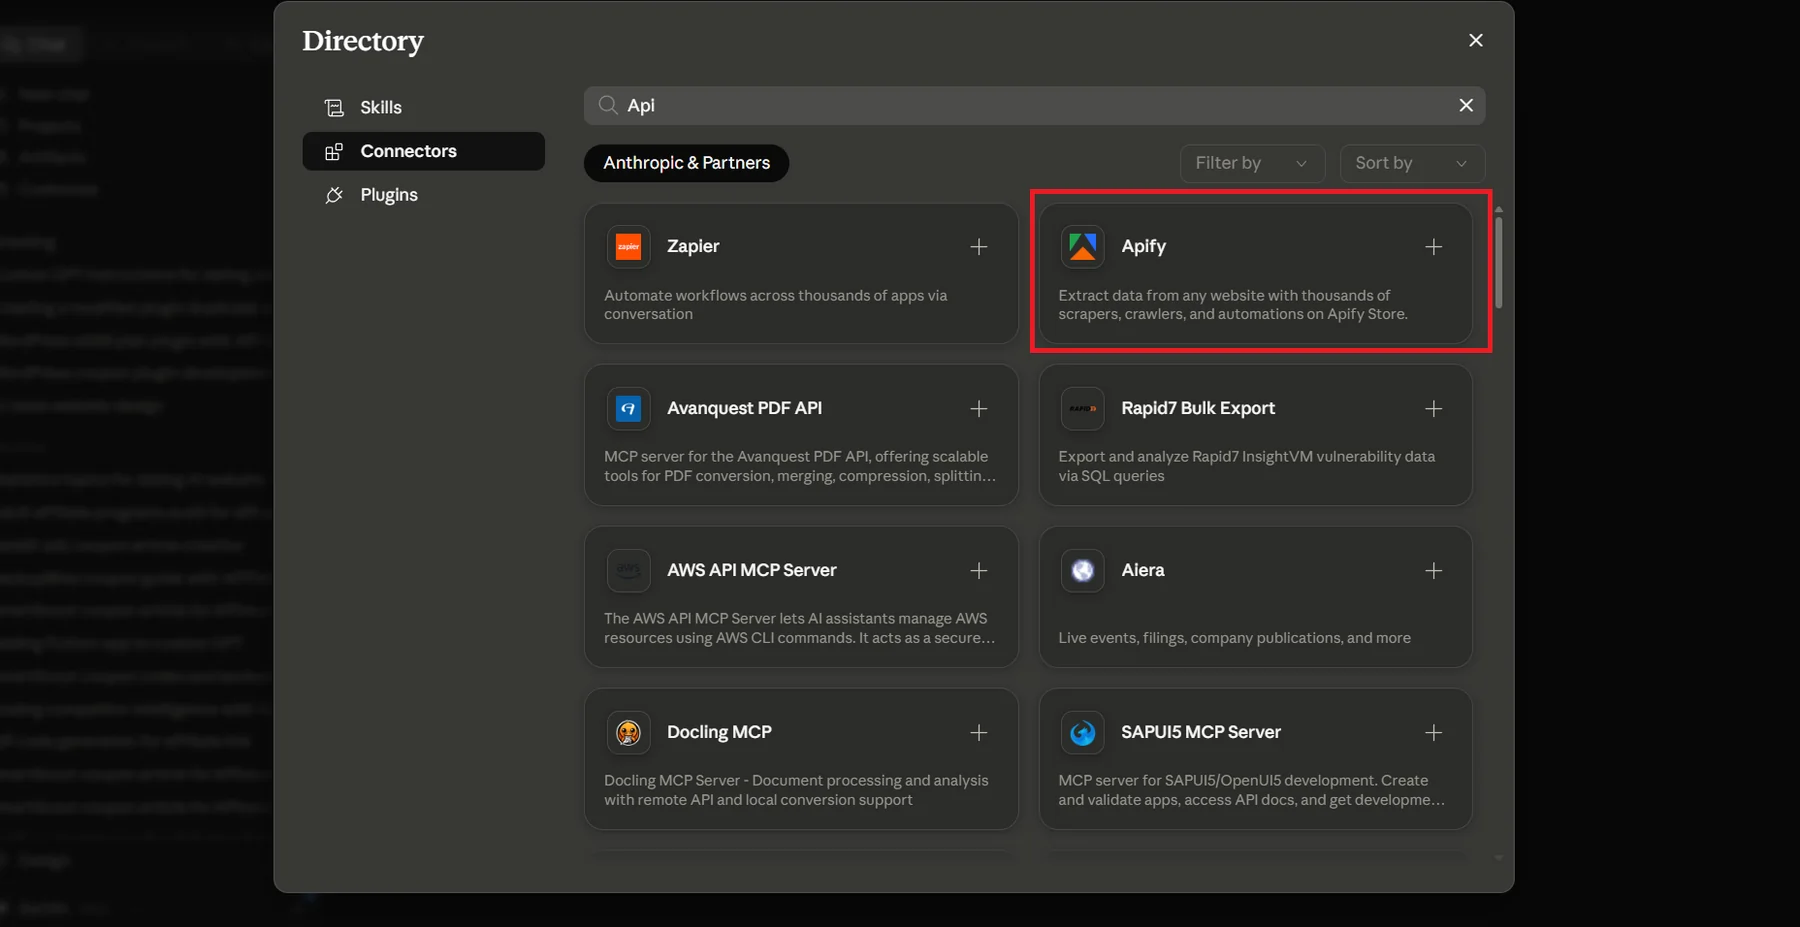The image size is (1800, 927).
Task: Open the Aiera connector title
Action: (x=1143, y=570)
